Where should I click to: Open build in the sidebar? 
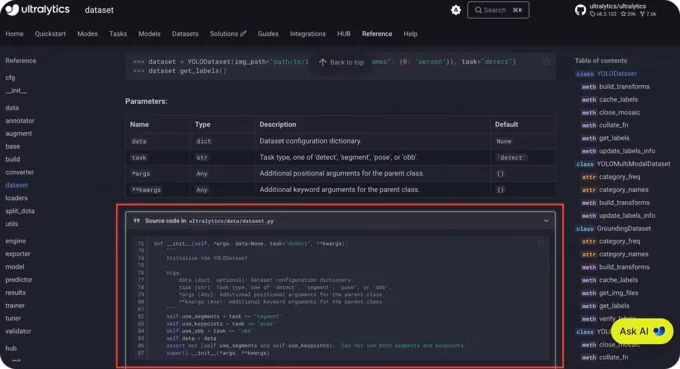tap(13, 159)
